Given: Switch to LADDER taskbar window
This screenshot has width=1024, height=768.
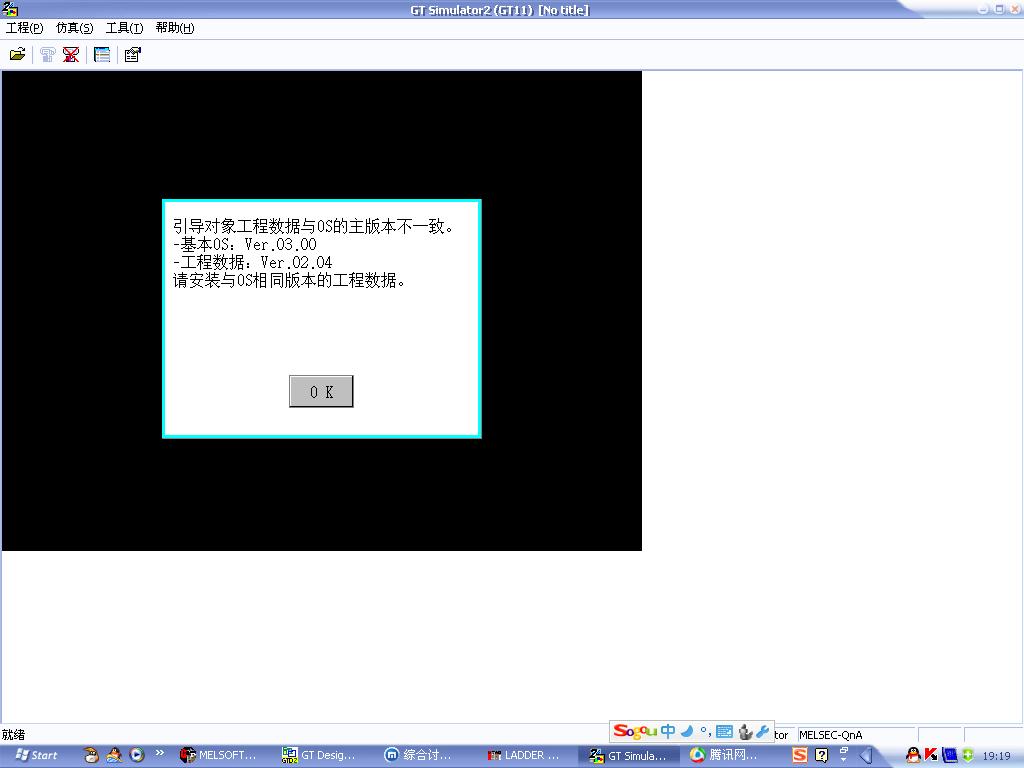Looking at the screenshot, I should (x=523, y=755).
